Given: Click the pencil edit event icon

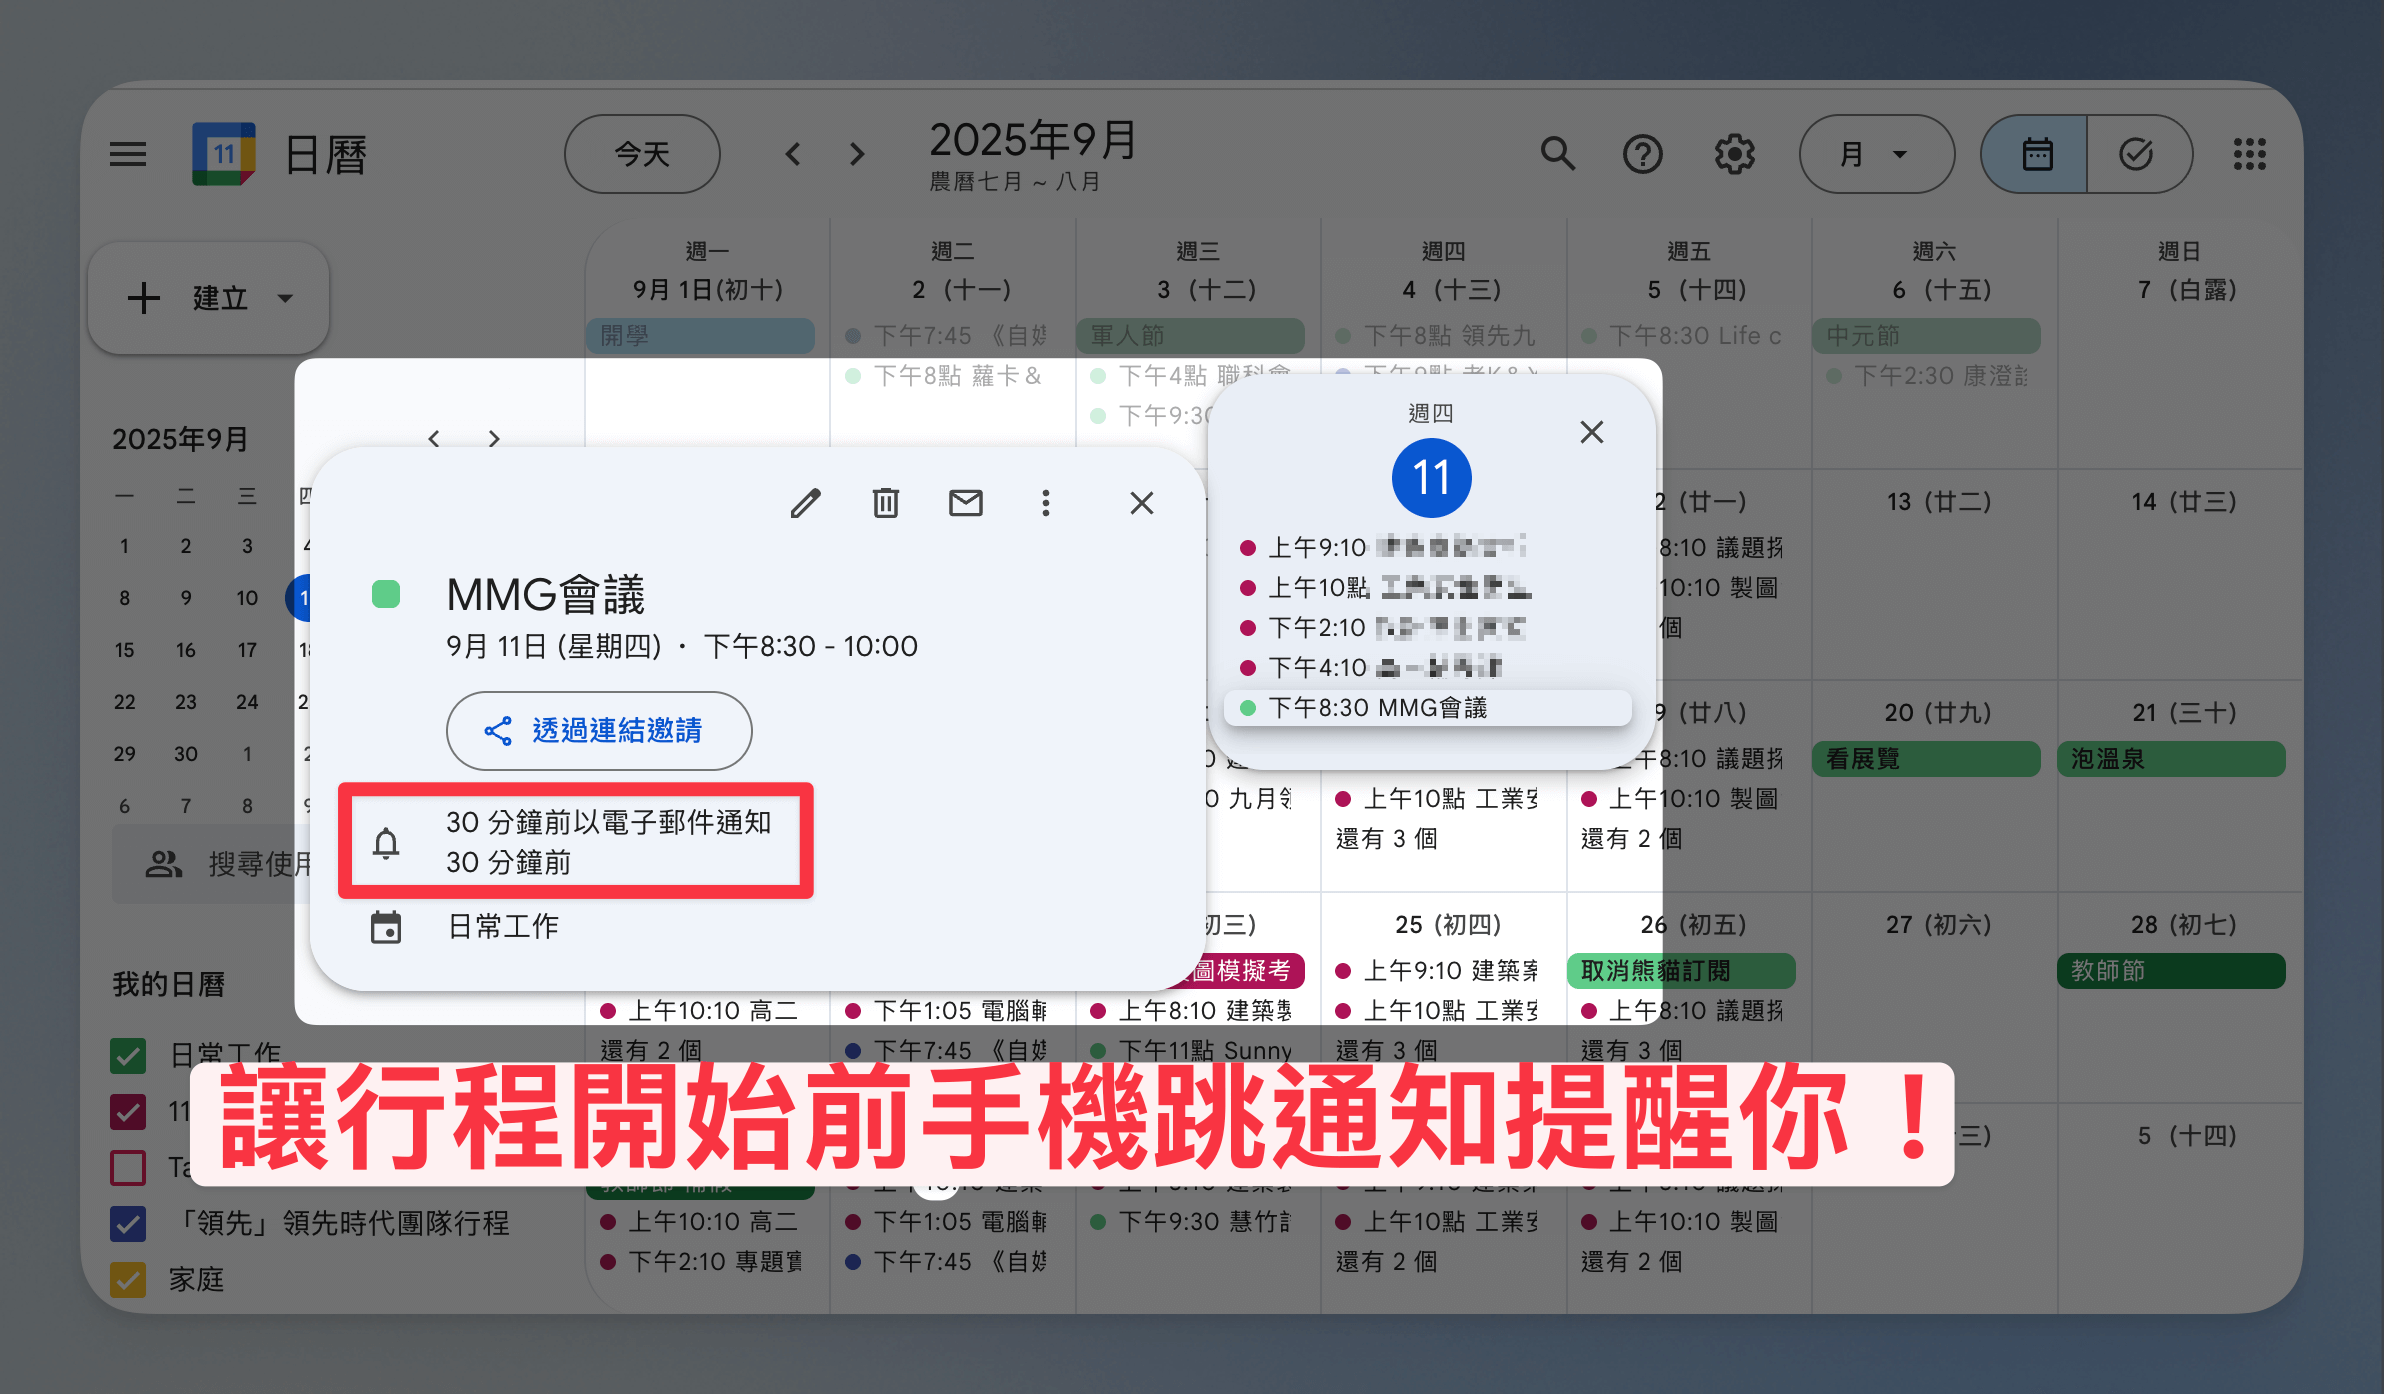Looking at the screenshot, I should [805, 503].
